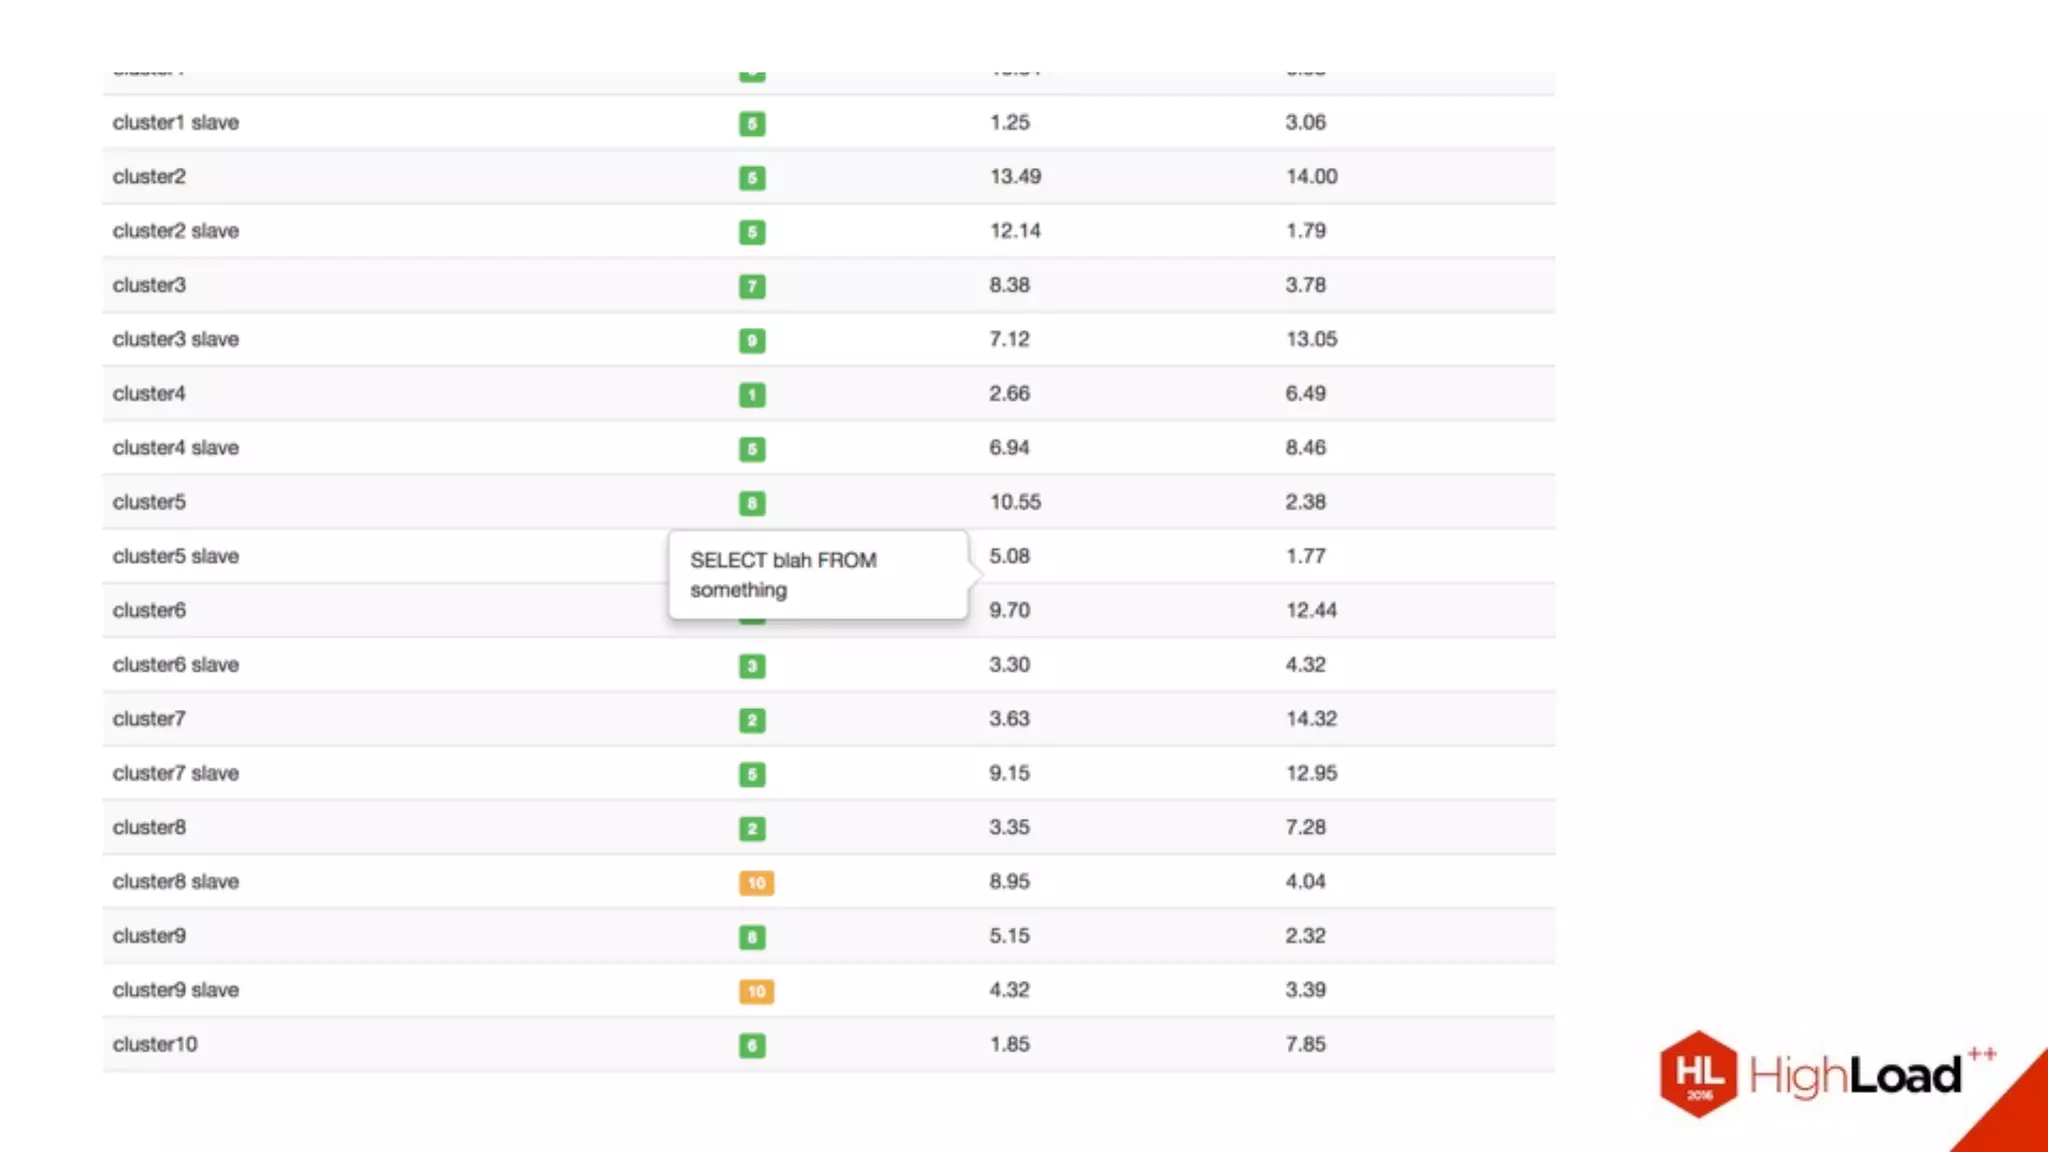The height and width of the screenshot is (1152, 2048).
Task: Click the HL hexagon logo
Action: point(1698,1074)
